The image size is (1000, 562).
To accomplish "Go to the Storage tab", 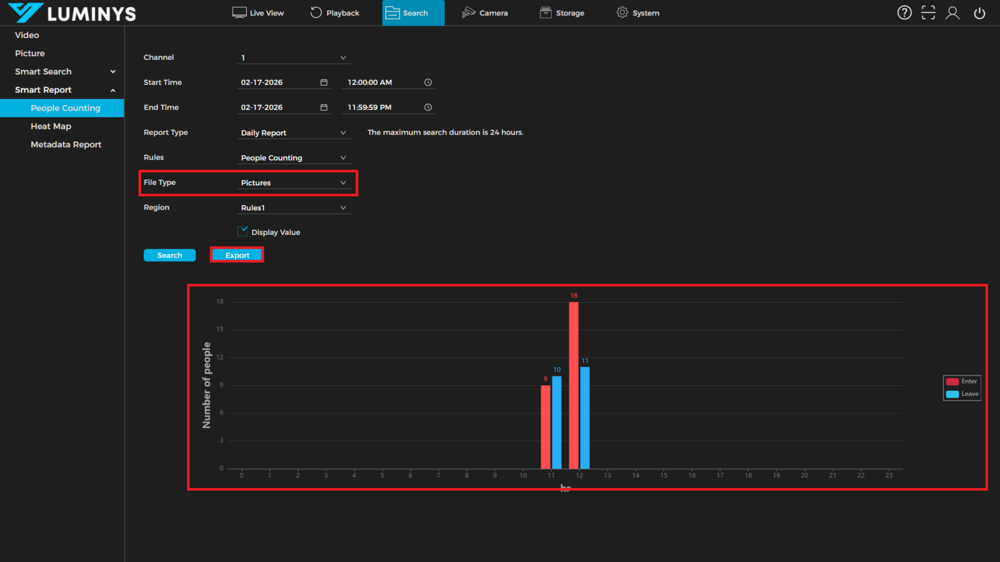I will pyautogui.click(x=561, y=13).
